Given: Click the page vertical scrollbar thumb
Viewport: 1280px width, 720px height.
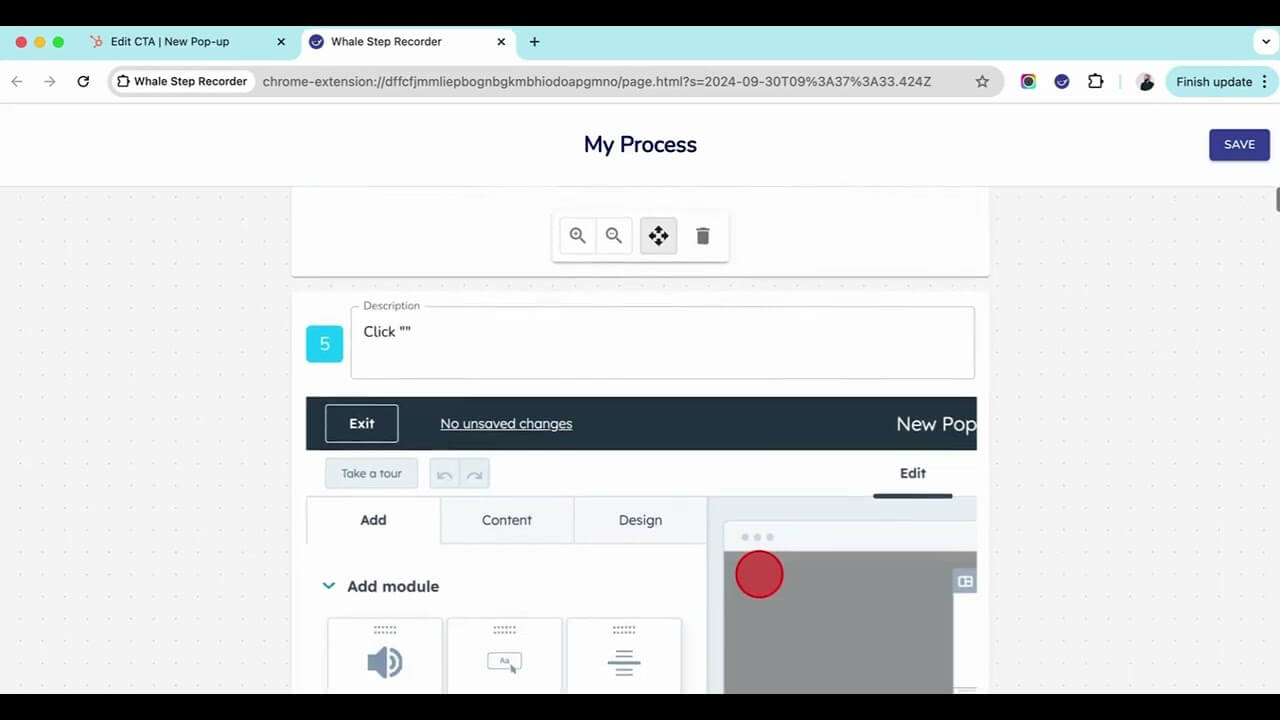Looking at the screenshot, I should (x=1276, y=199).
